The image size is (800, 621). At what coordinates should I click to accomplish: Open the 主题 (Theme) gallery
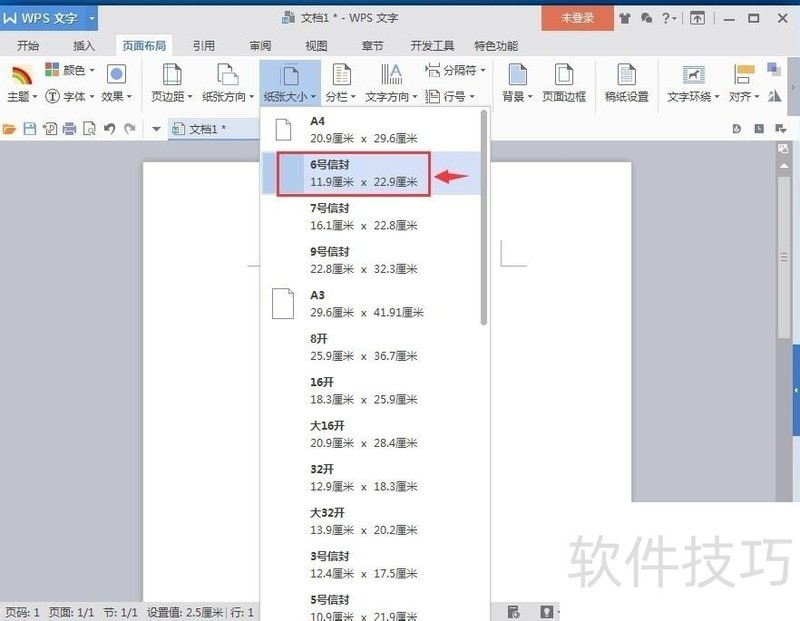click(21, 83)
